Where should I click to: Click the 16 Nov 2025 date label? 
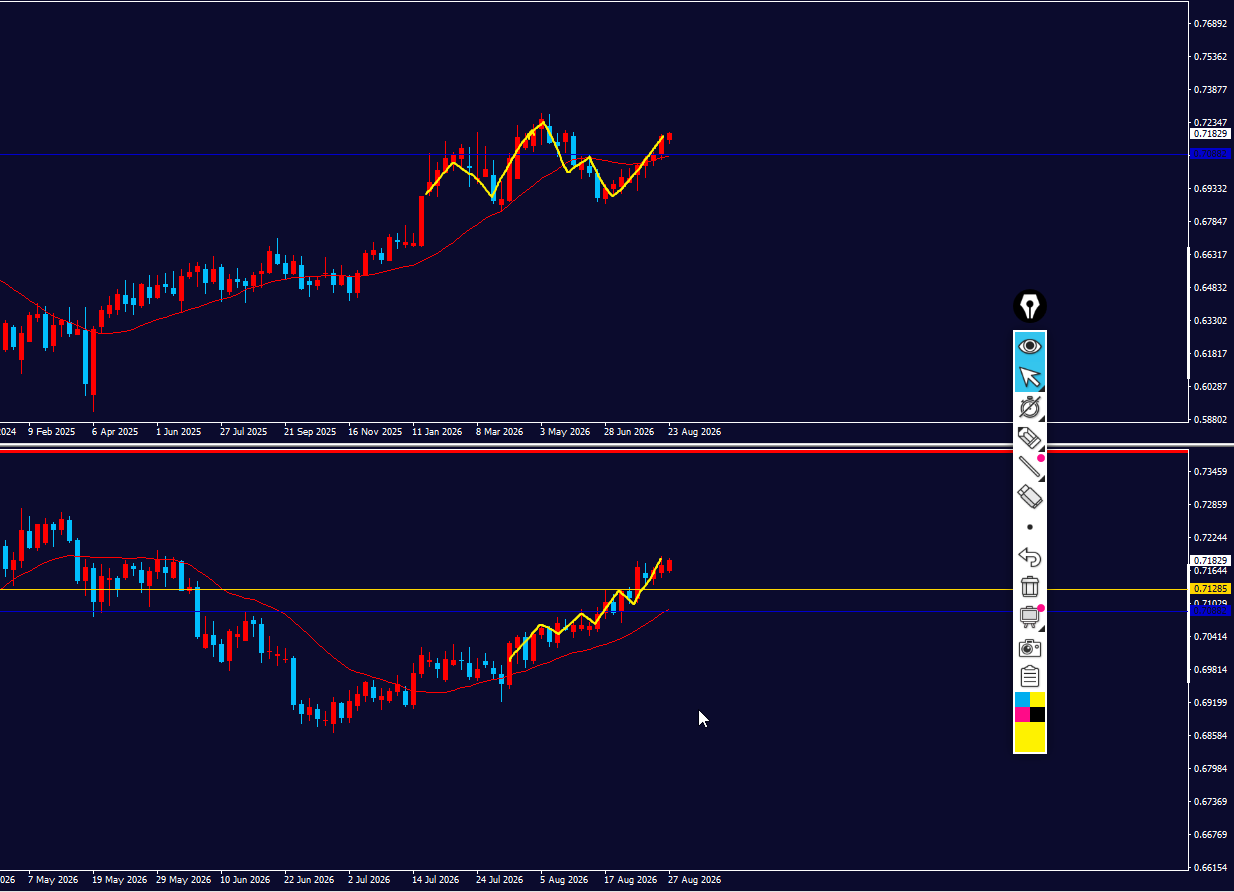point(375,432)
